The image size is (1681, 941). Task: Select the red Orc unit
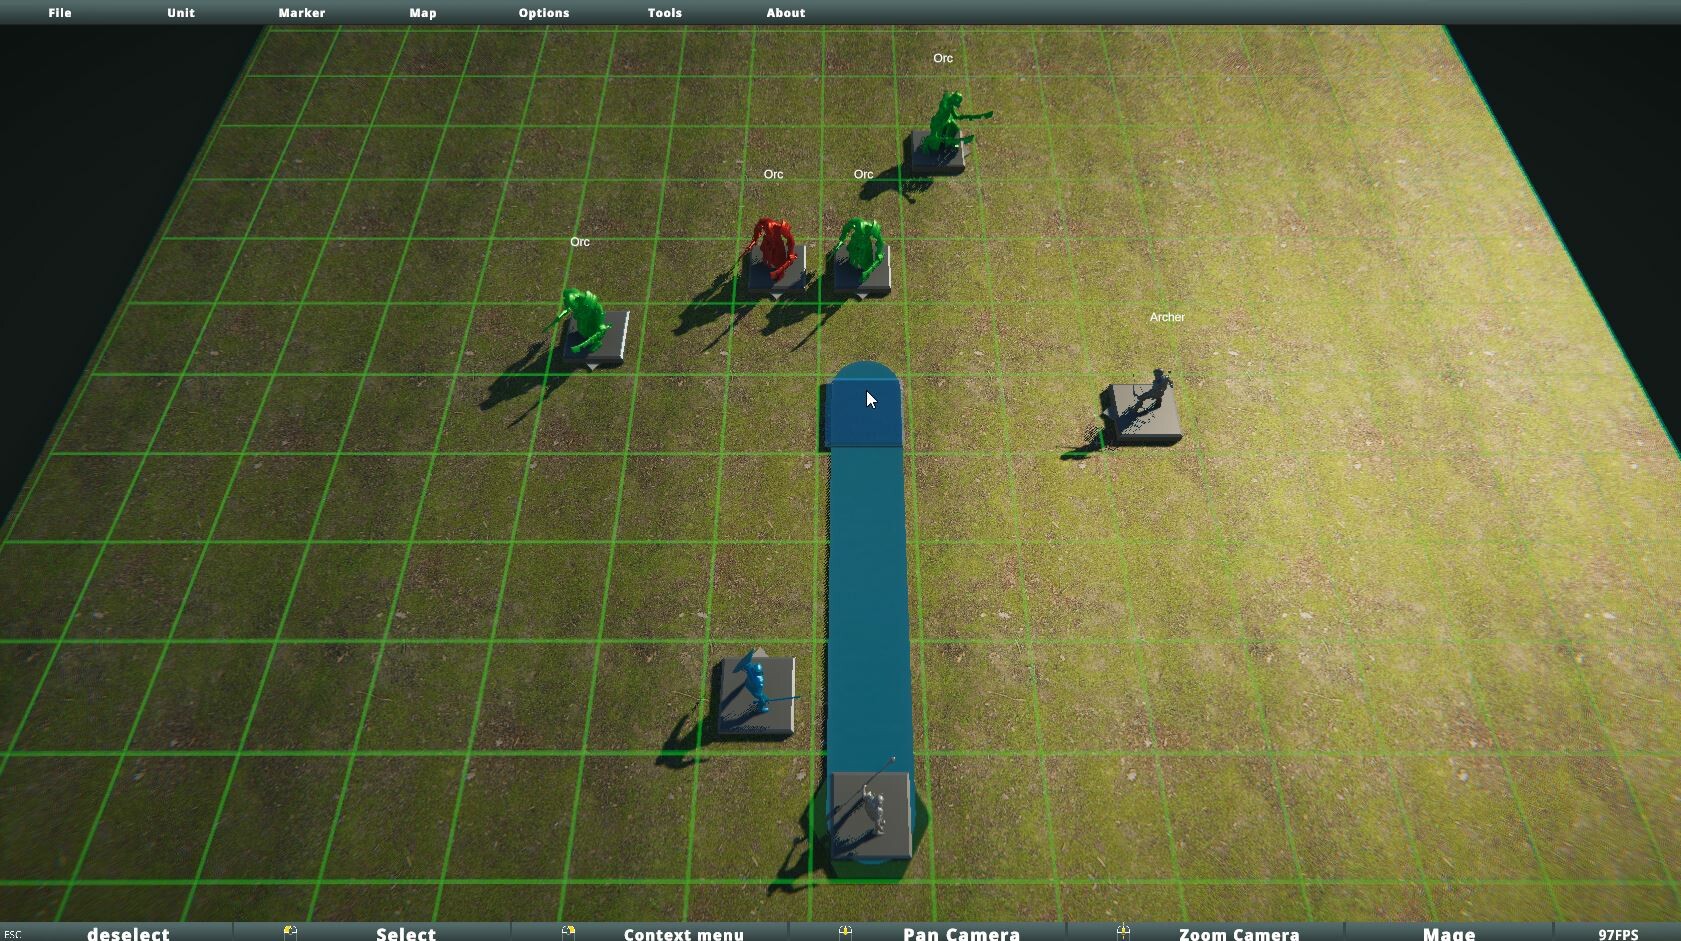pos(775,245)
